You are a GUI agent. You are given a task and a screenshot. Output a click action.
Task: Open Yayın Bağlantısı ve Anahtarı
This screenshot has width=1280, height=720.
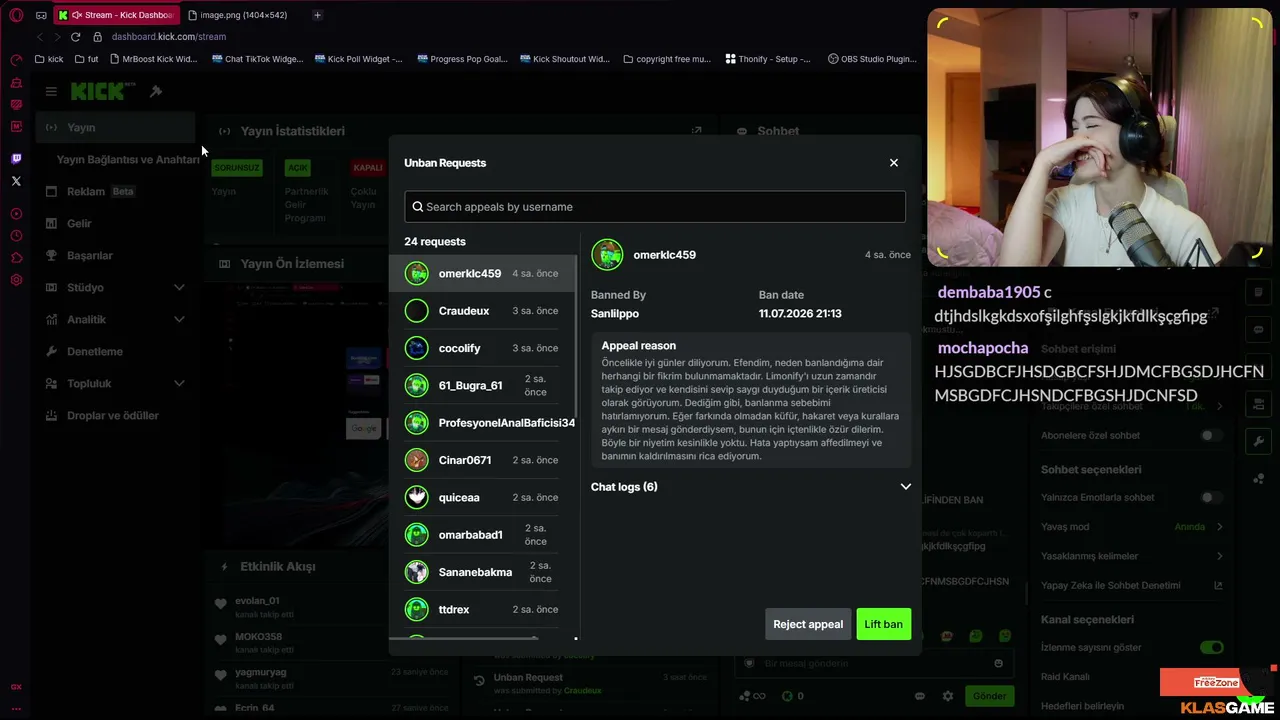tap(128, 159)
